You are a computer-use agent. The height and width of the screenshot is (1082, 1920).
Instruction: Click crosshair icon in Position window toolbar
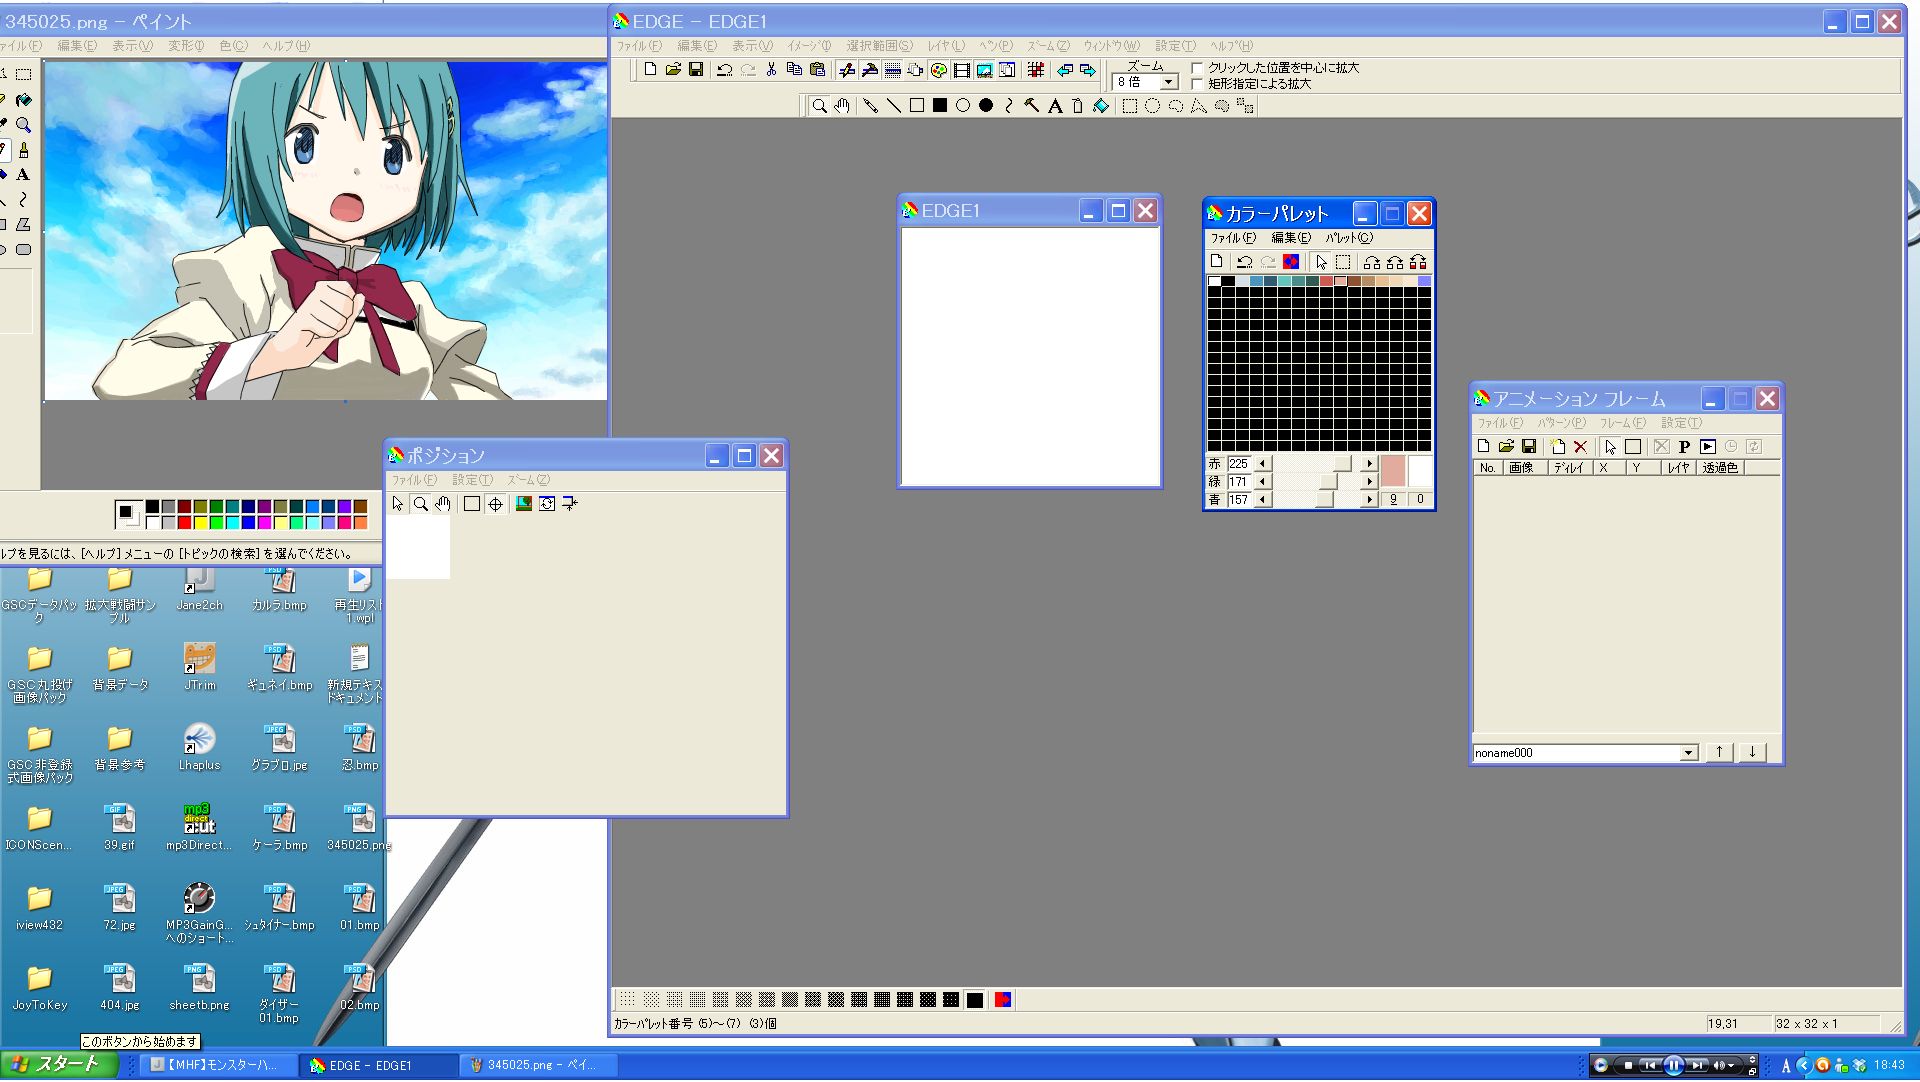click(495, 503)
